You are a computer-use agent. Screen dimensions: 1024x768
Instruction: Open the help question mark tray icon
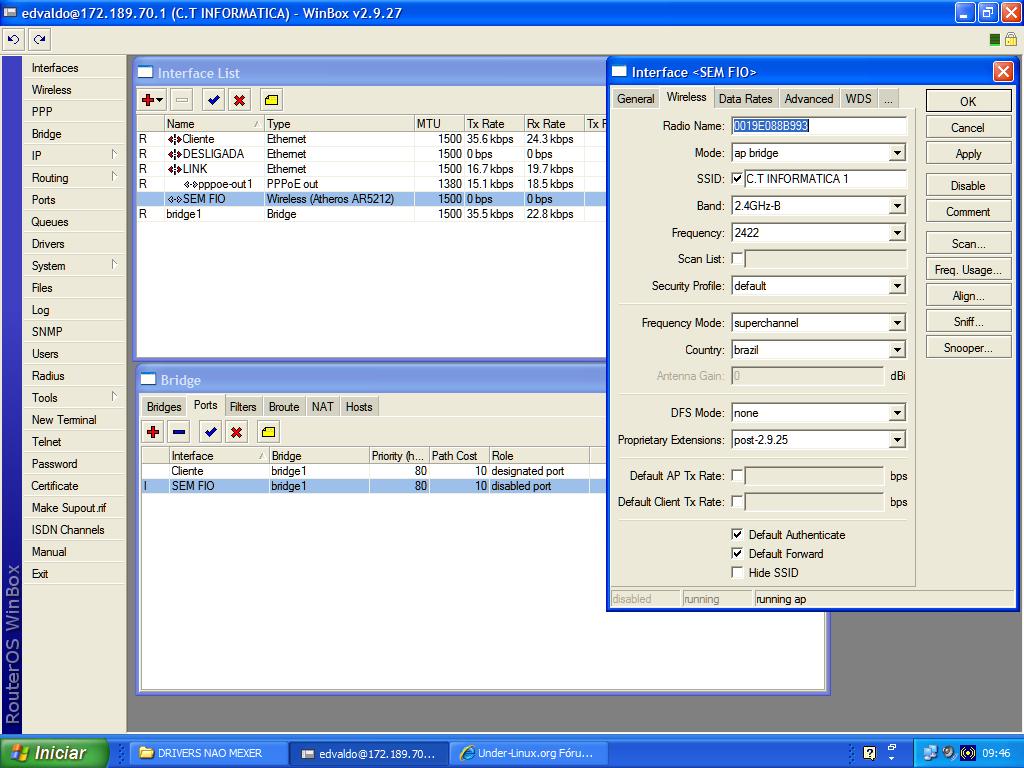[869, 753]
